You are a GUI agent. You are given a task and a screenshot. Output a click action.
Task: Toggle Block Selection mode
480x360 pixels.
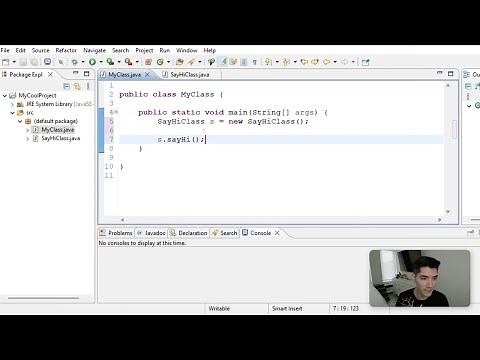(x=244, y=62)
